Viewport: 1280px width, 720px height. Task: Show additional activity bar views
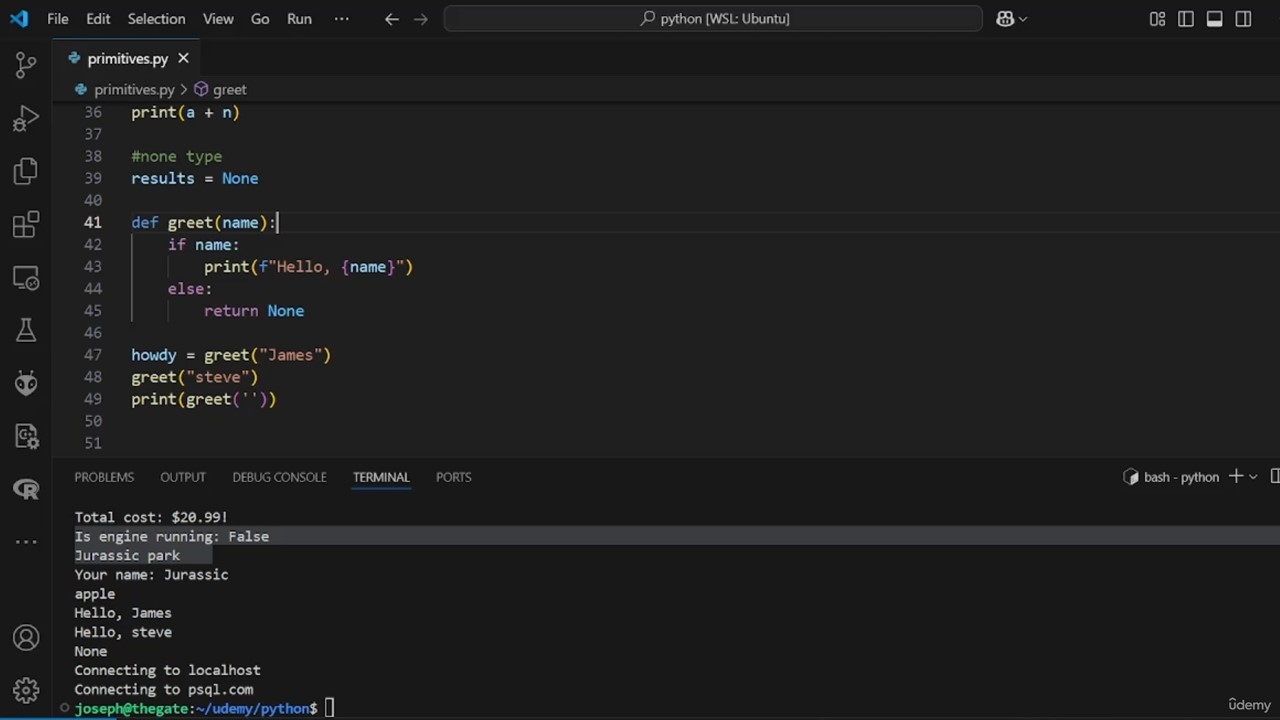point(26,542)
